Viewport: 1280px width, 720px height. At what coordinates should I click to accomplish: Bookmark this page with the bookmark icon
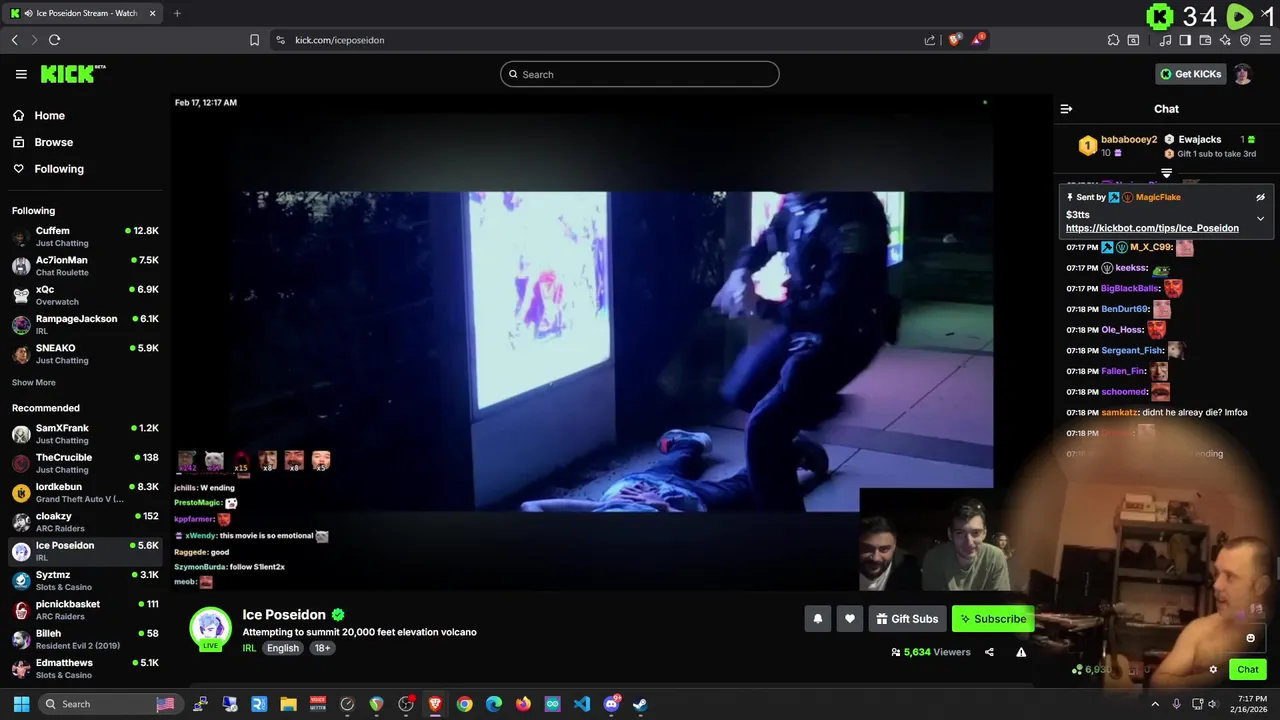[x=254, y=40]
